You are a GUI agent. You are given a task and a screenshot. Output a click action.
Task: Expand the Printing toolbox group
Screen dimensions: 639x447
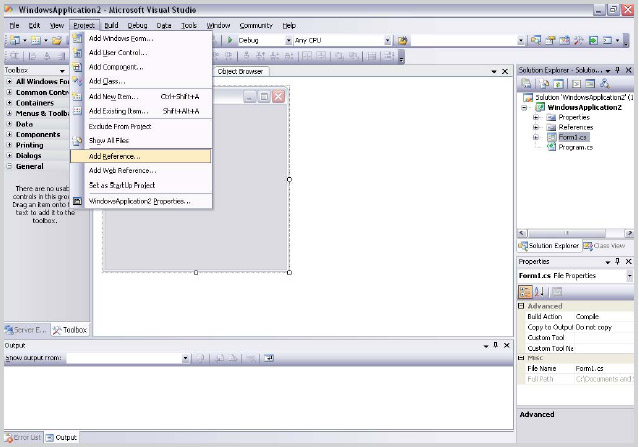coord(9,145)
